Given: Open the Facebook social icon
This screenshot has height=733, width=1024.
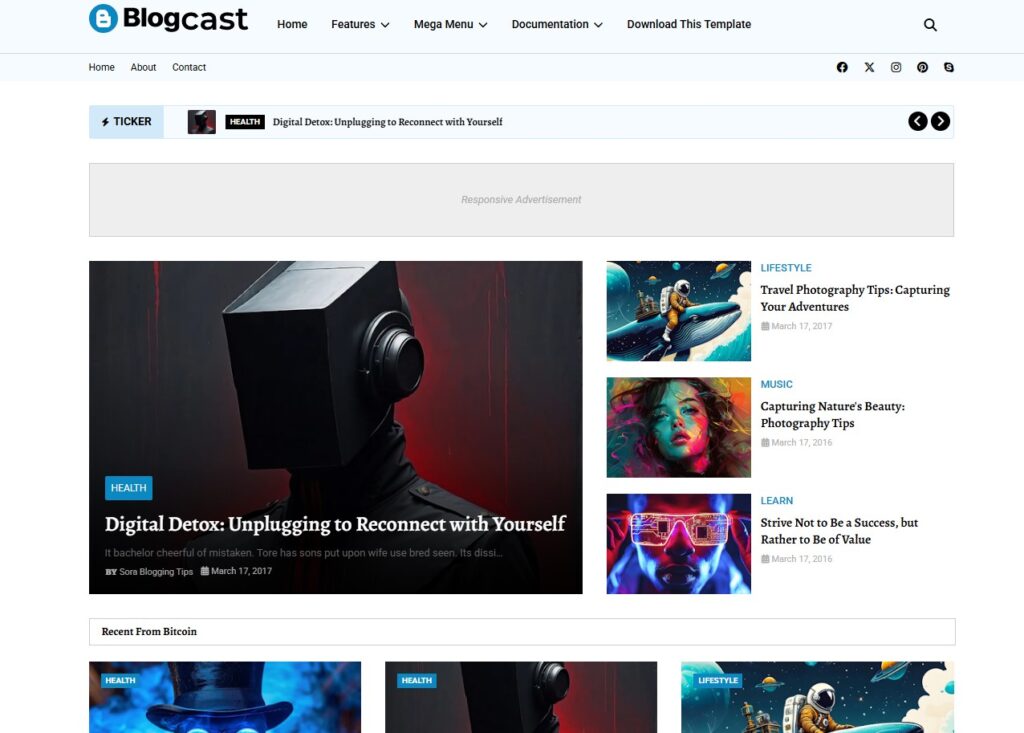Looking at the screenshot, I should [x=842, y=67].
